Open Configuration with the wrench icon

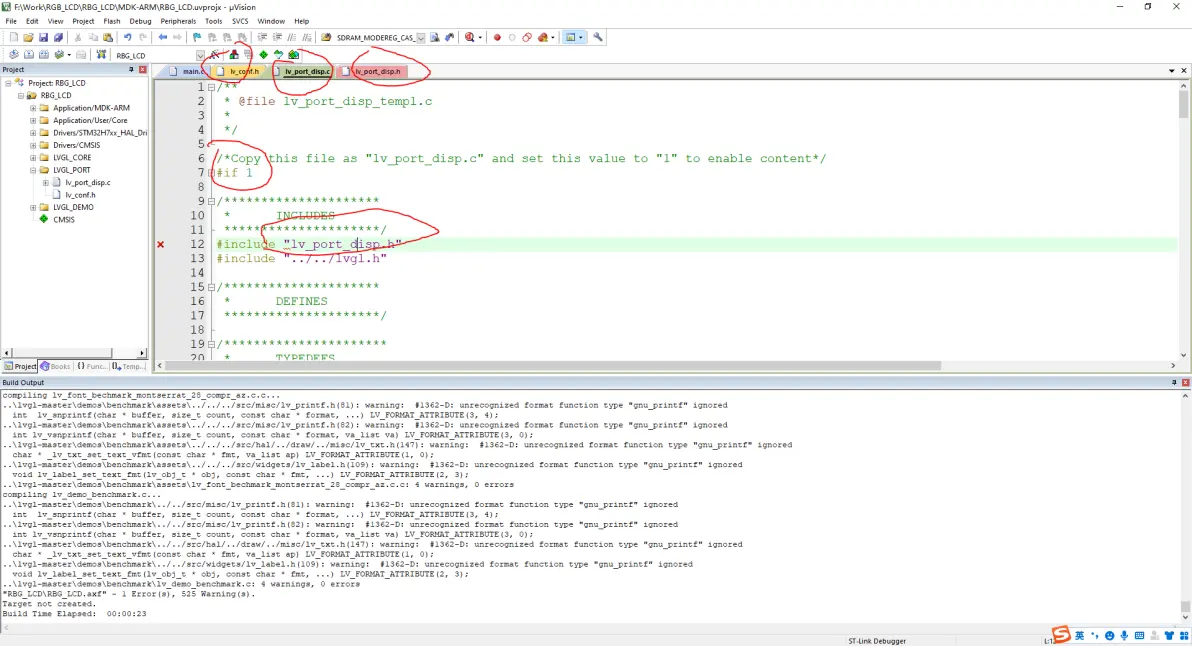pos(598,37)
